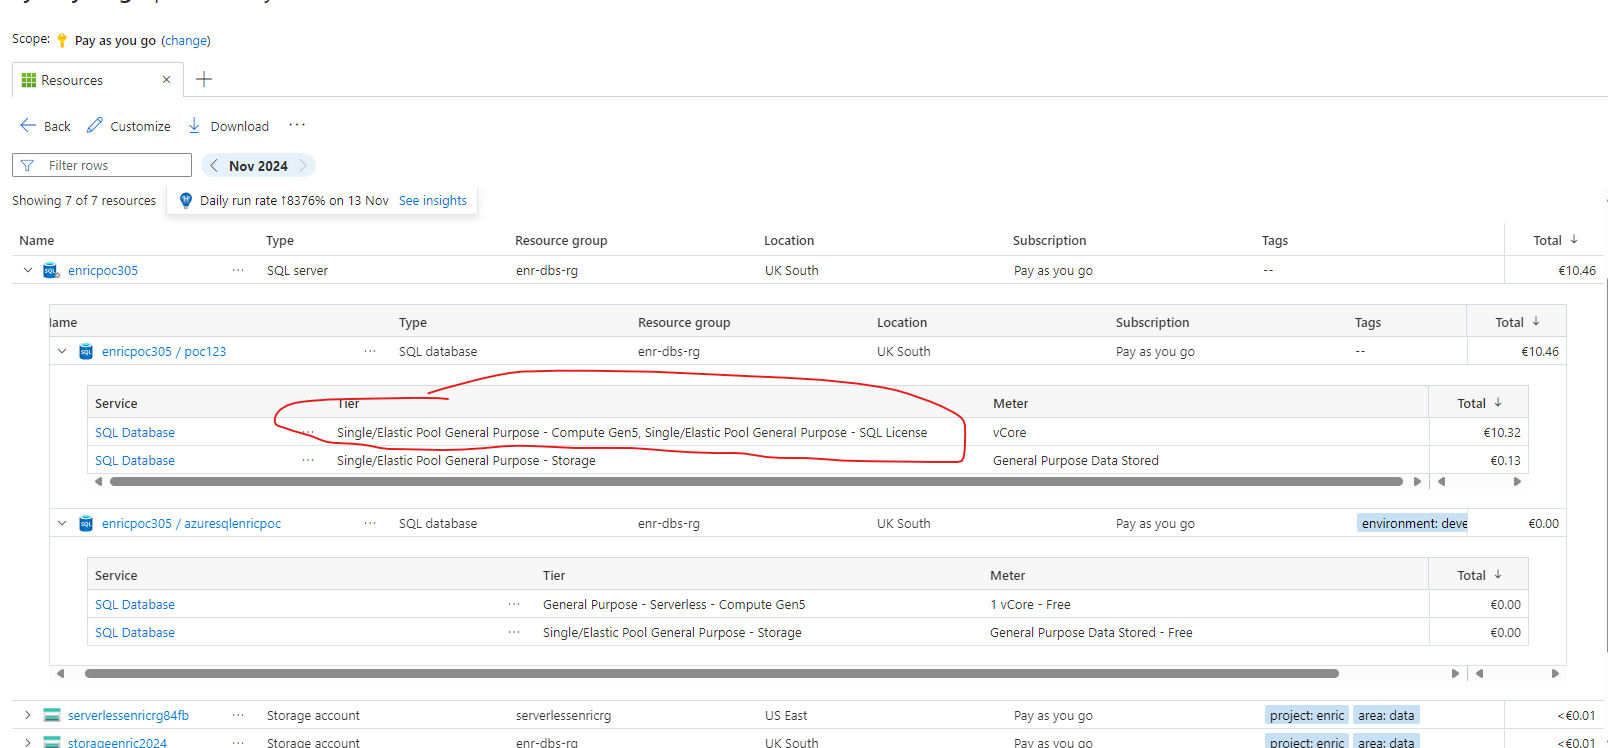Click the Back toolbar label
Screen dimensions: 1608x748
coord(57,126)
